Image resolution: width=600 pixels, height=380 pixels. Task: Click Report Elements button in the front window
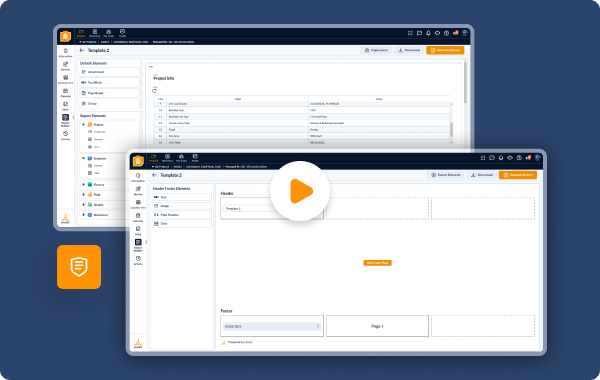click(445, 175)
